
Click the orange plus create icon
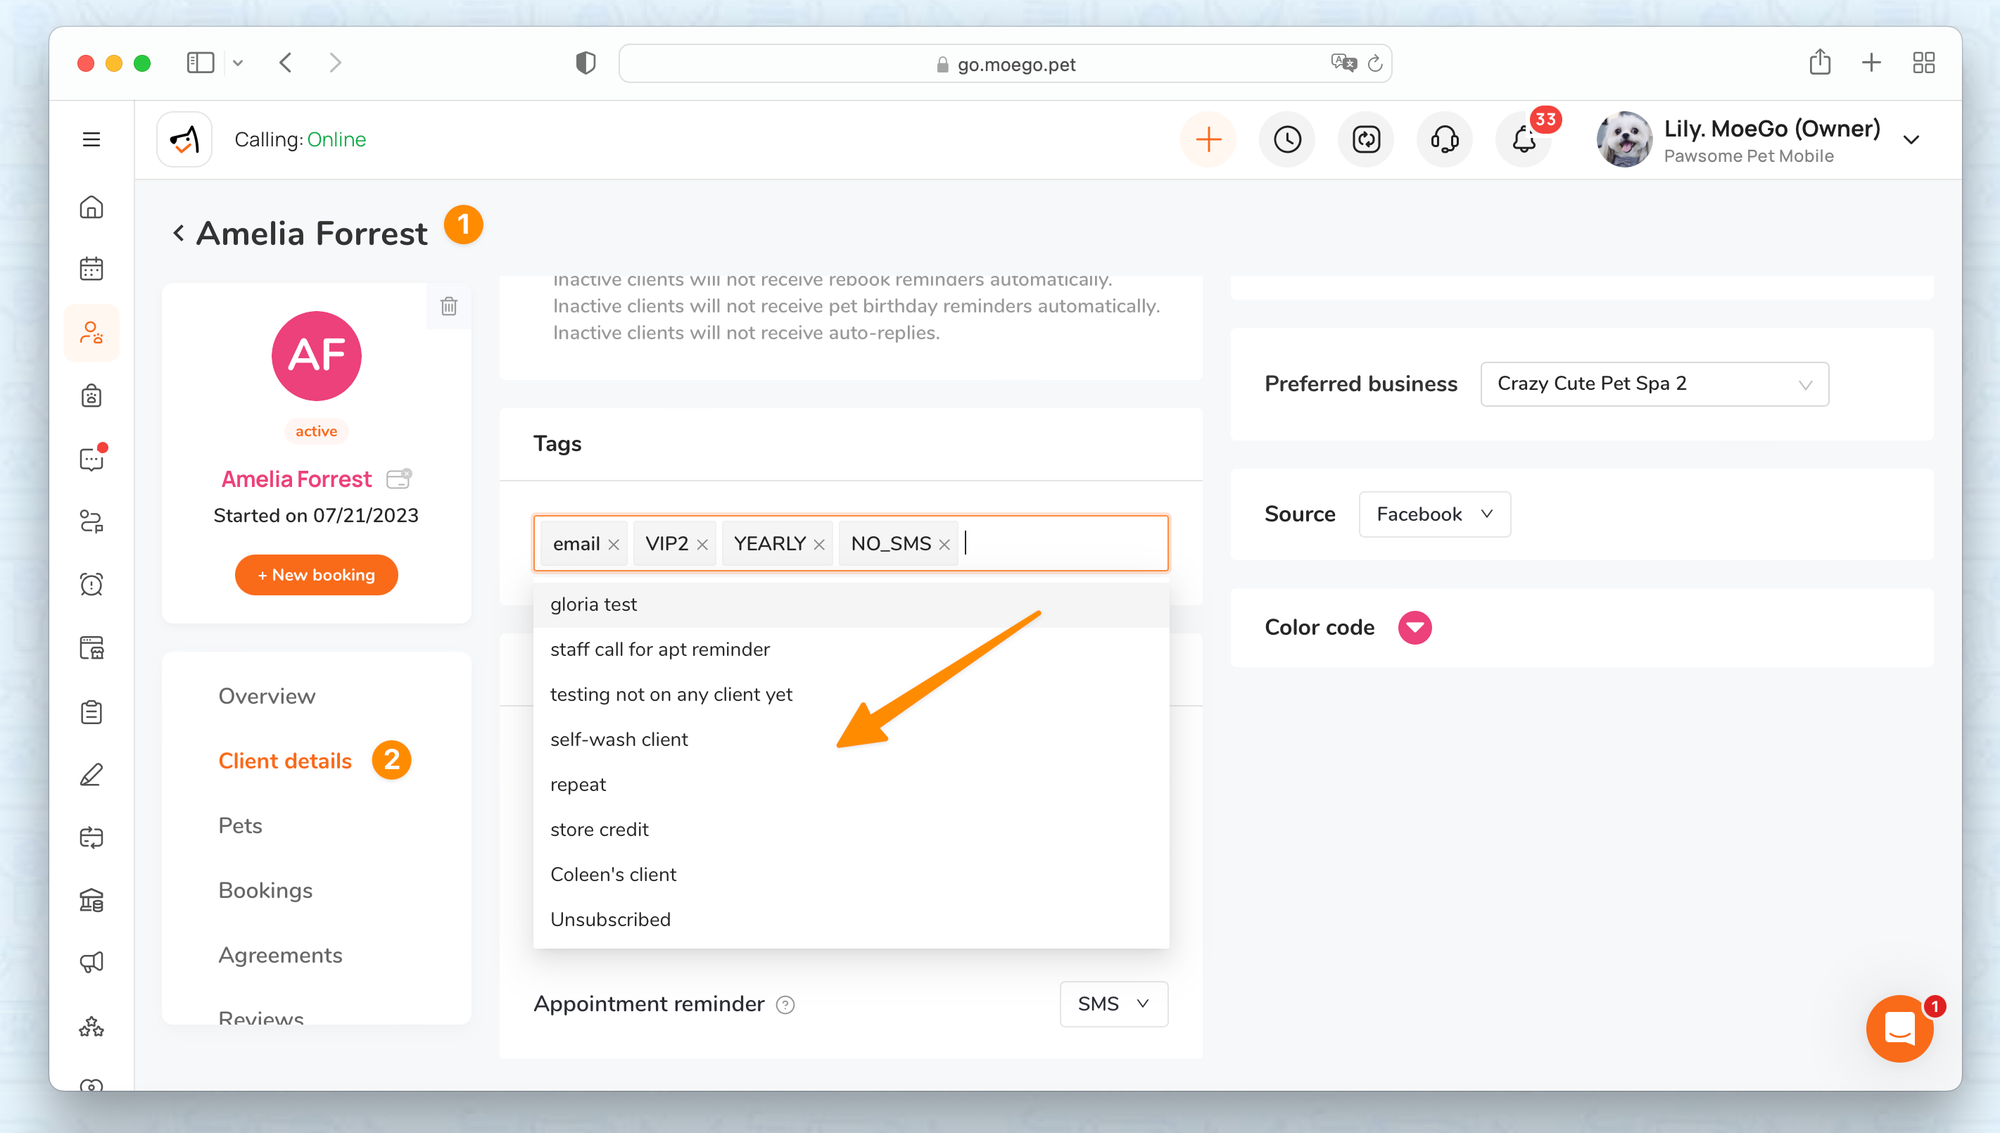(x=1208, y=139)
